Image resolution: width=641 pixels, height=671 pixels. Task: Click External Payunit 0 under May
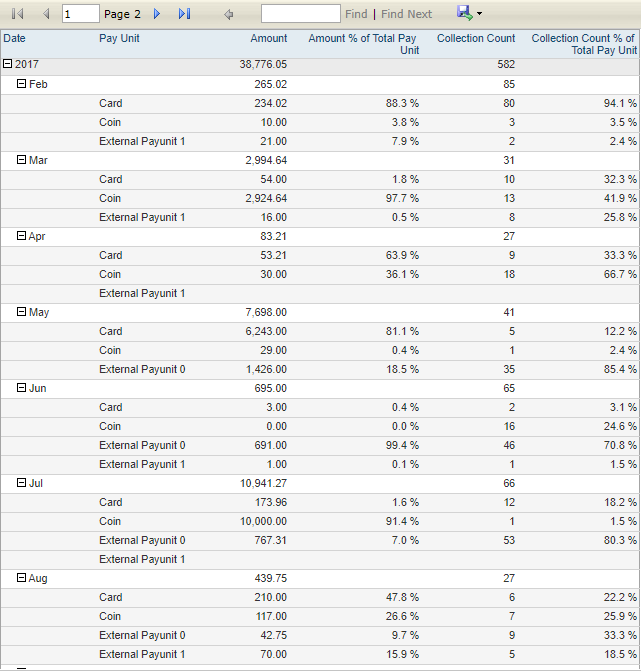[x=142, y=369]
